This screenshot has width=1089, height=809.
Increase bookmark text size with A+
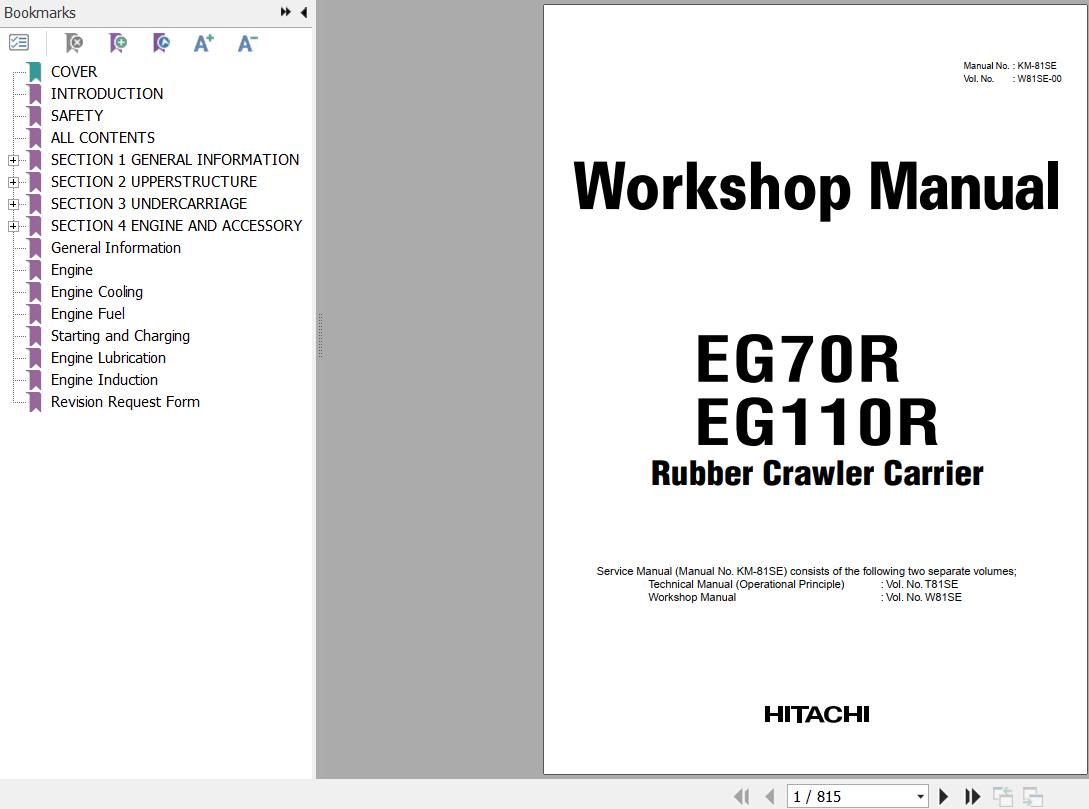(x=203, y=43)
